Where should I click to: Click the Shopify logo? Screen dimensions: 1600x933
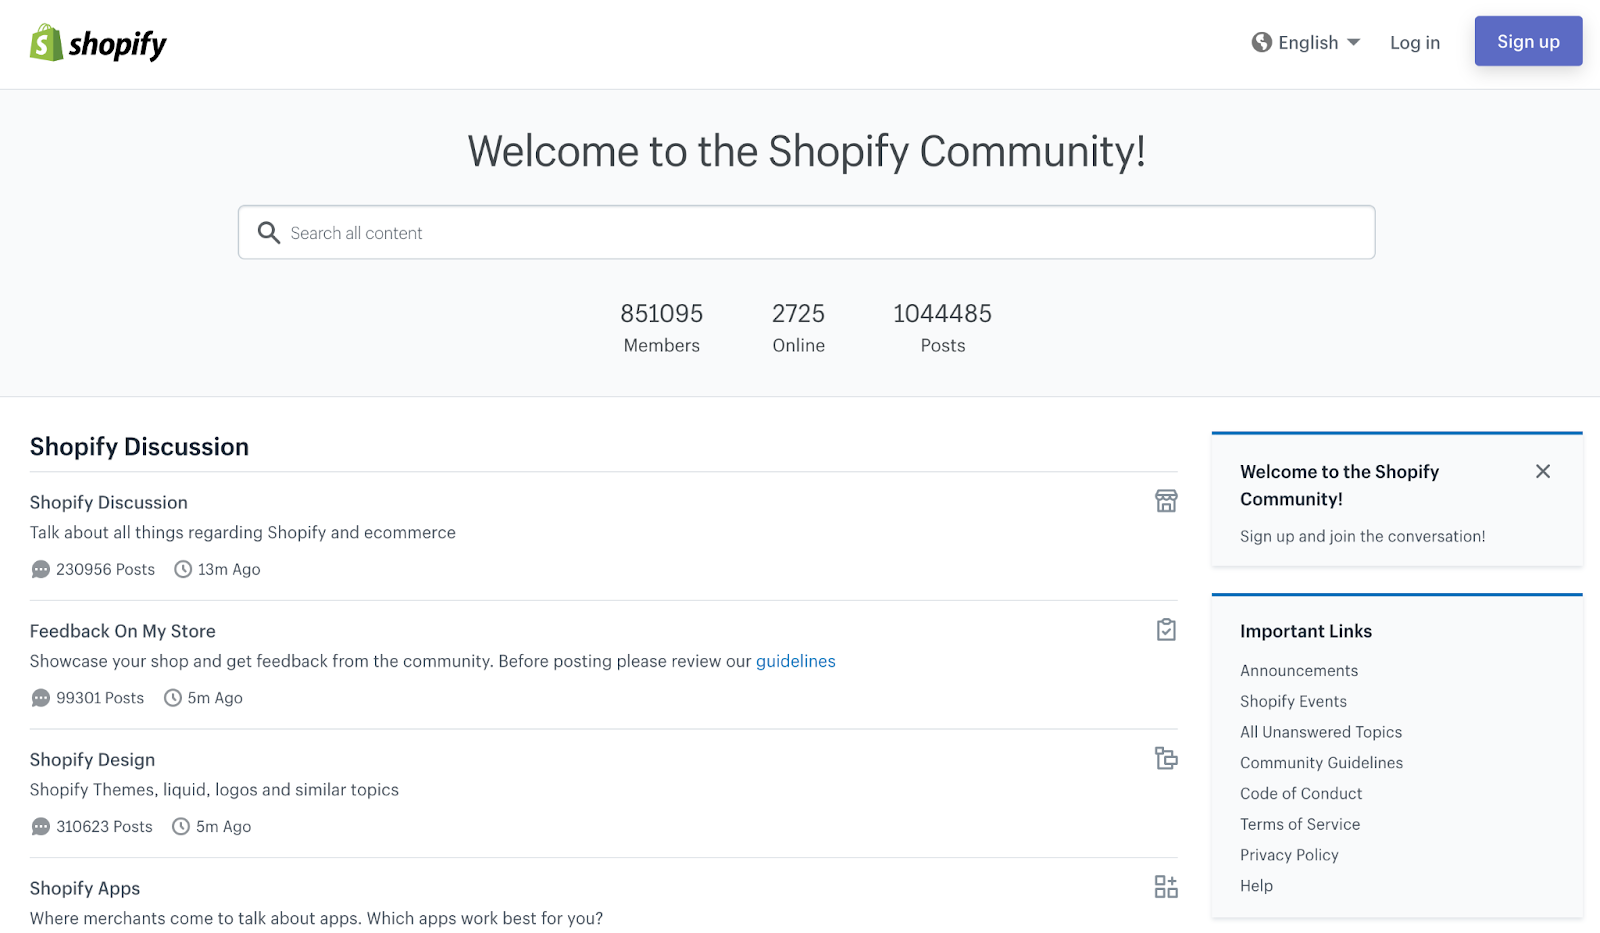pos(97,43)
